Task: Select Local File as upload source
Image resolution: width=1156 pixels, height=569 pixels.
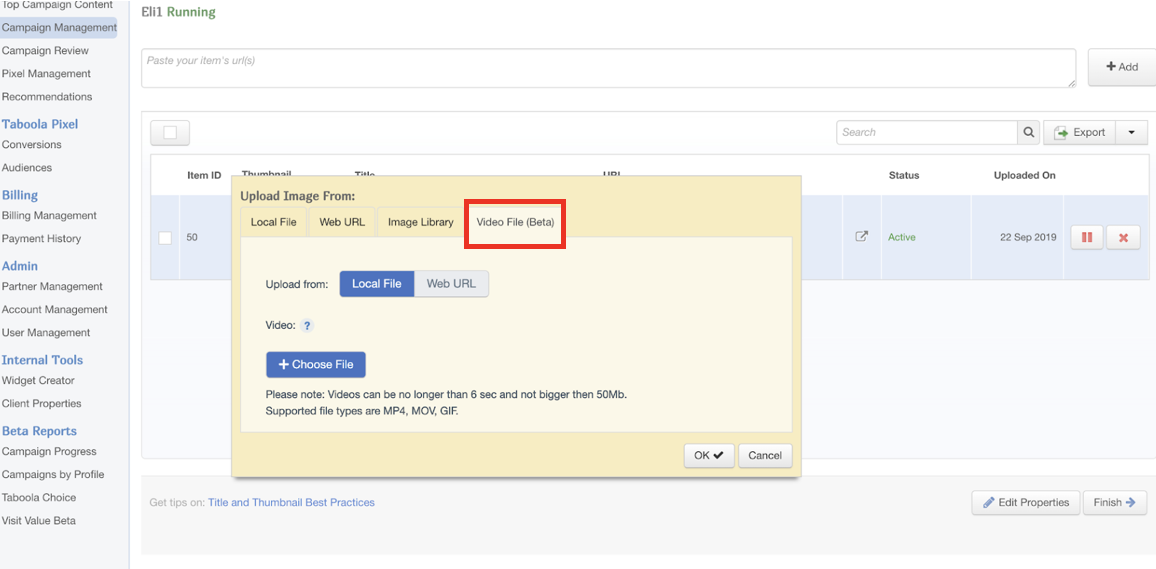Action: 377,284
